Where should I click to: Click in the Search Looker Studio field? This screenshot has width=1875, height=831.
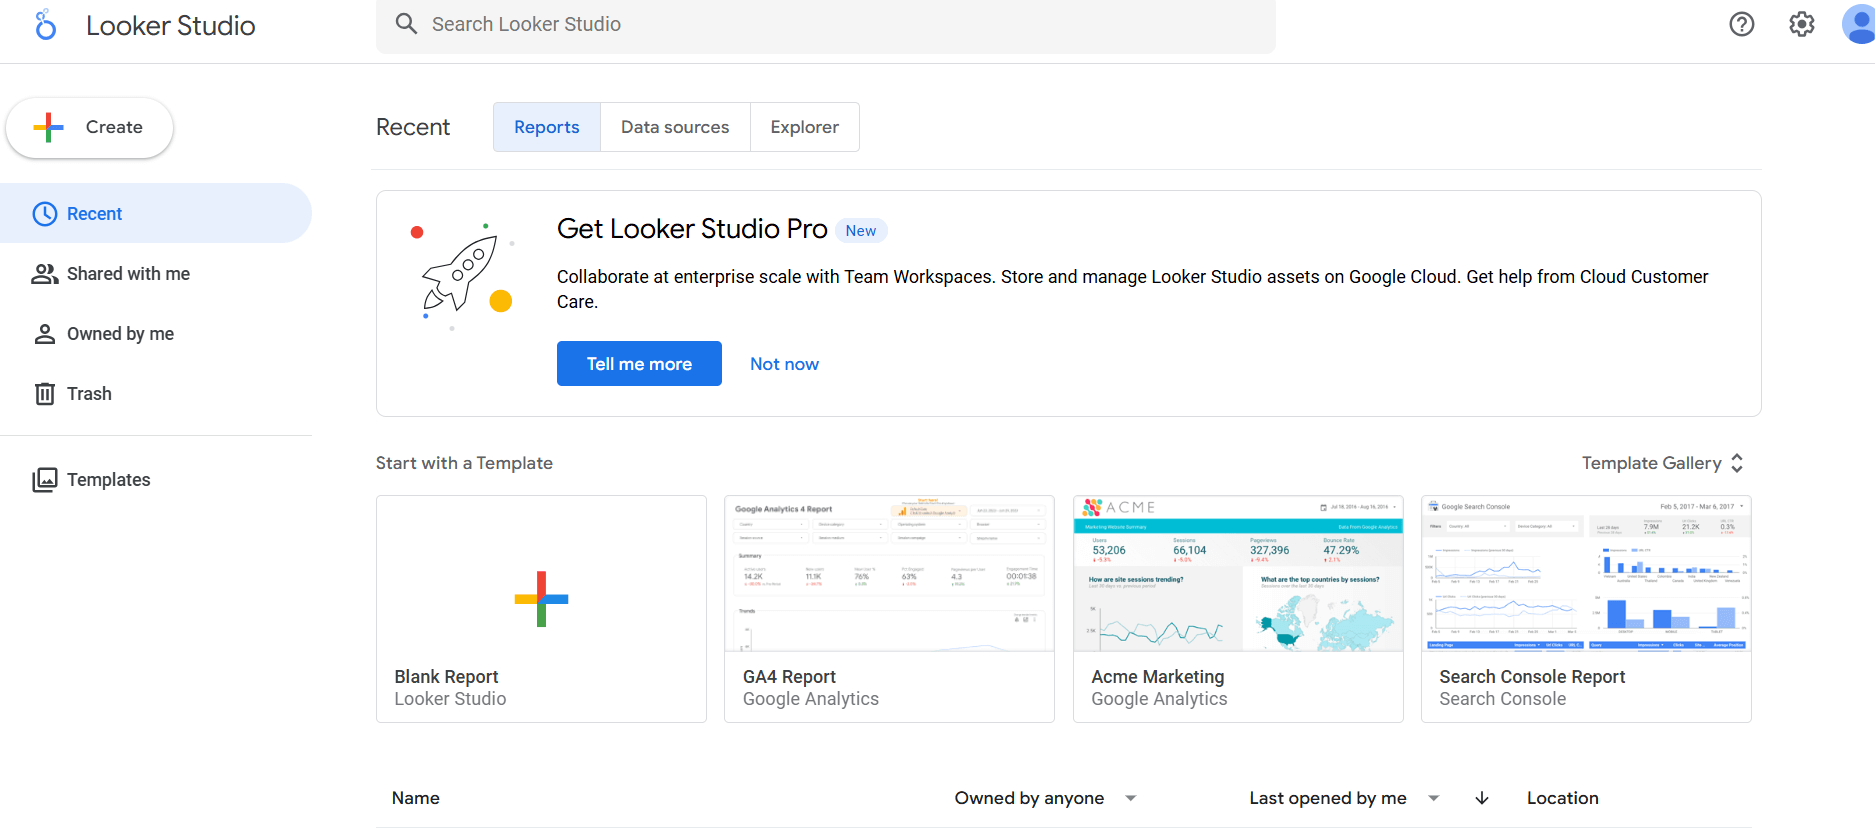[826, 25]
